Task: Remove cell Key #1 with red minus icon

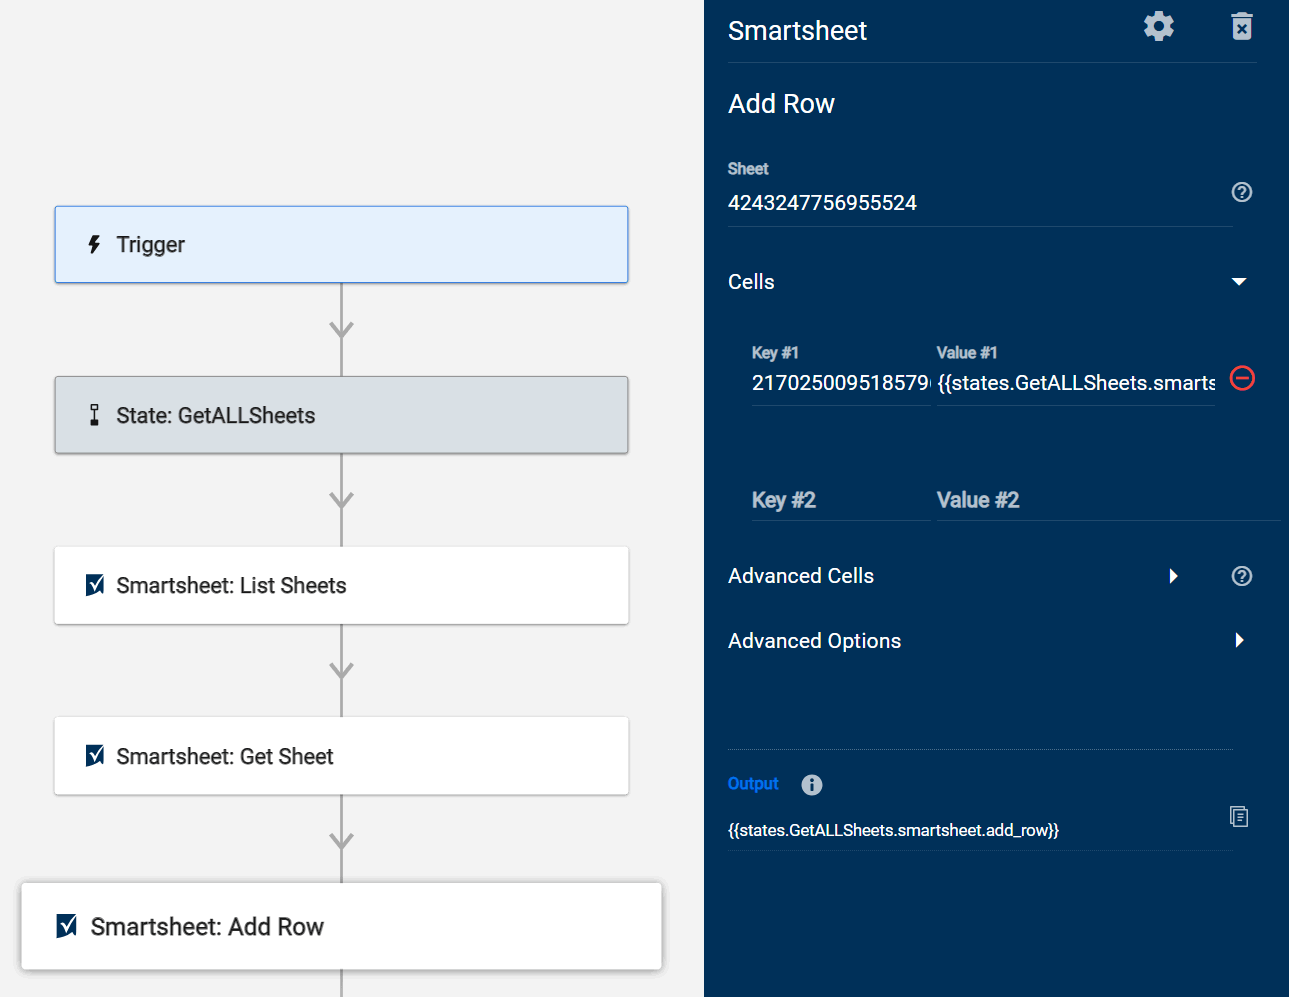Action: point(1242,378)
